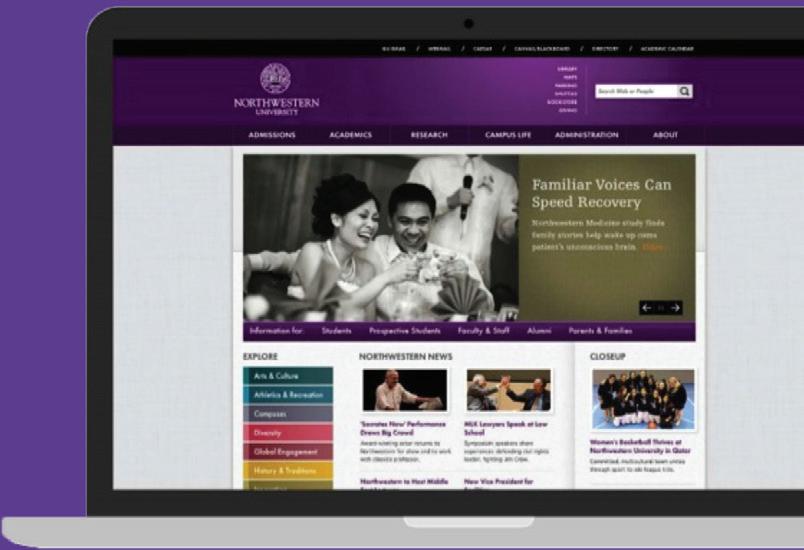Open the Academics menu
The width and height of the screenshot is (804, 550).
[351, 135]
